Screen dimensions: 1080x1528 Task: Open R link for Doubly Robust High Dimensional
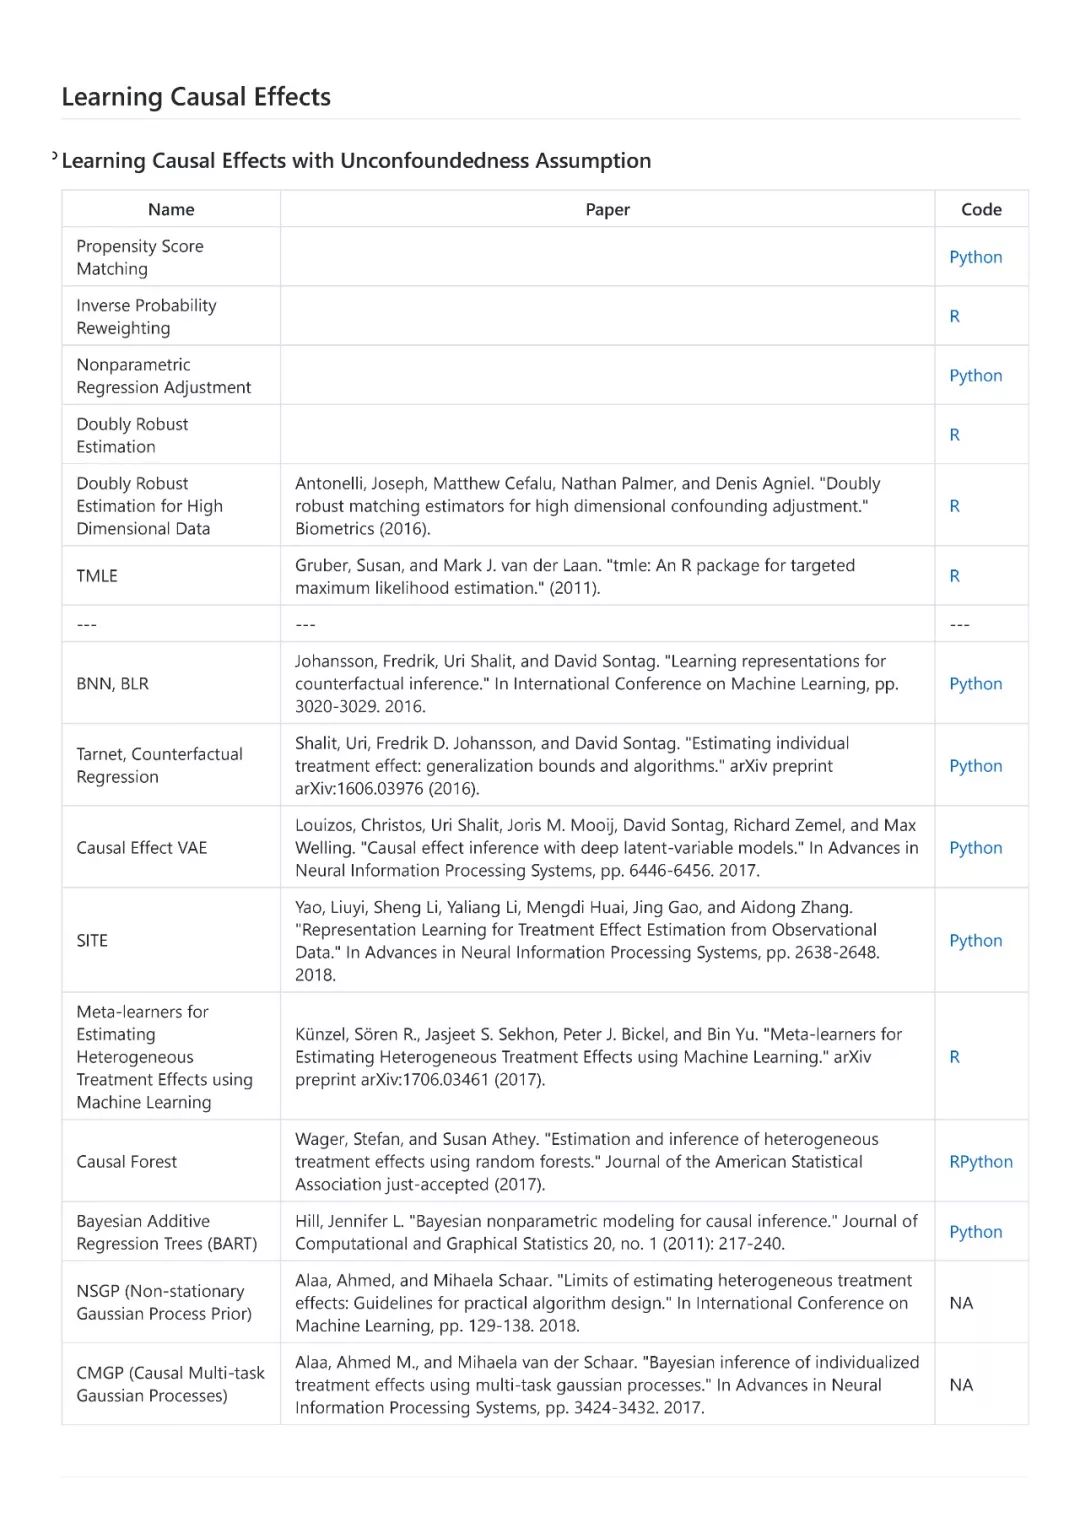[x=954, y=506]
